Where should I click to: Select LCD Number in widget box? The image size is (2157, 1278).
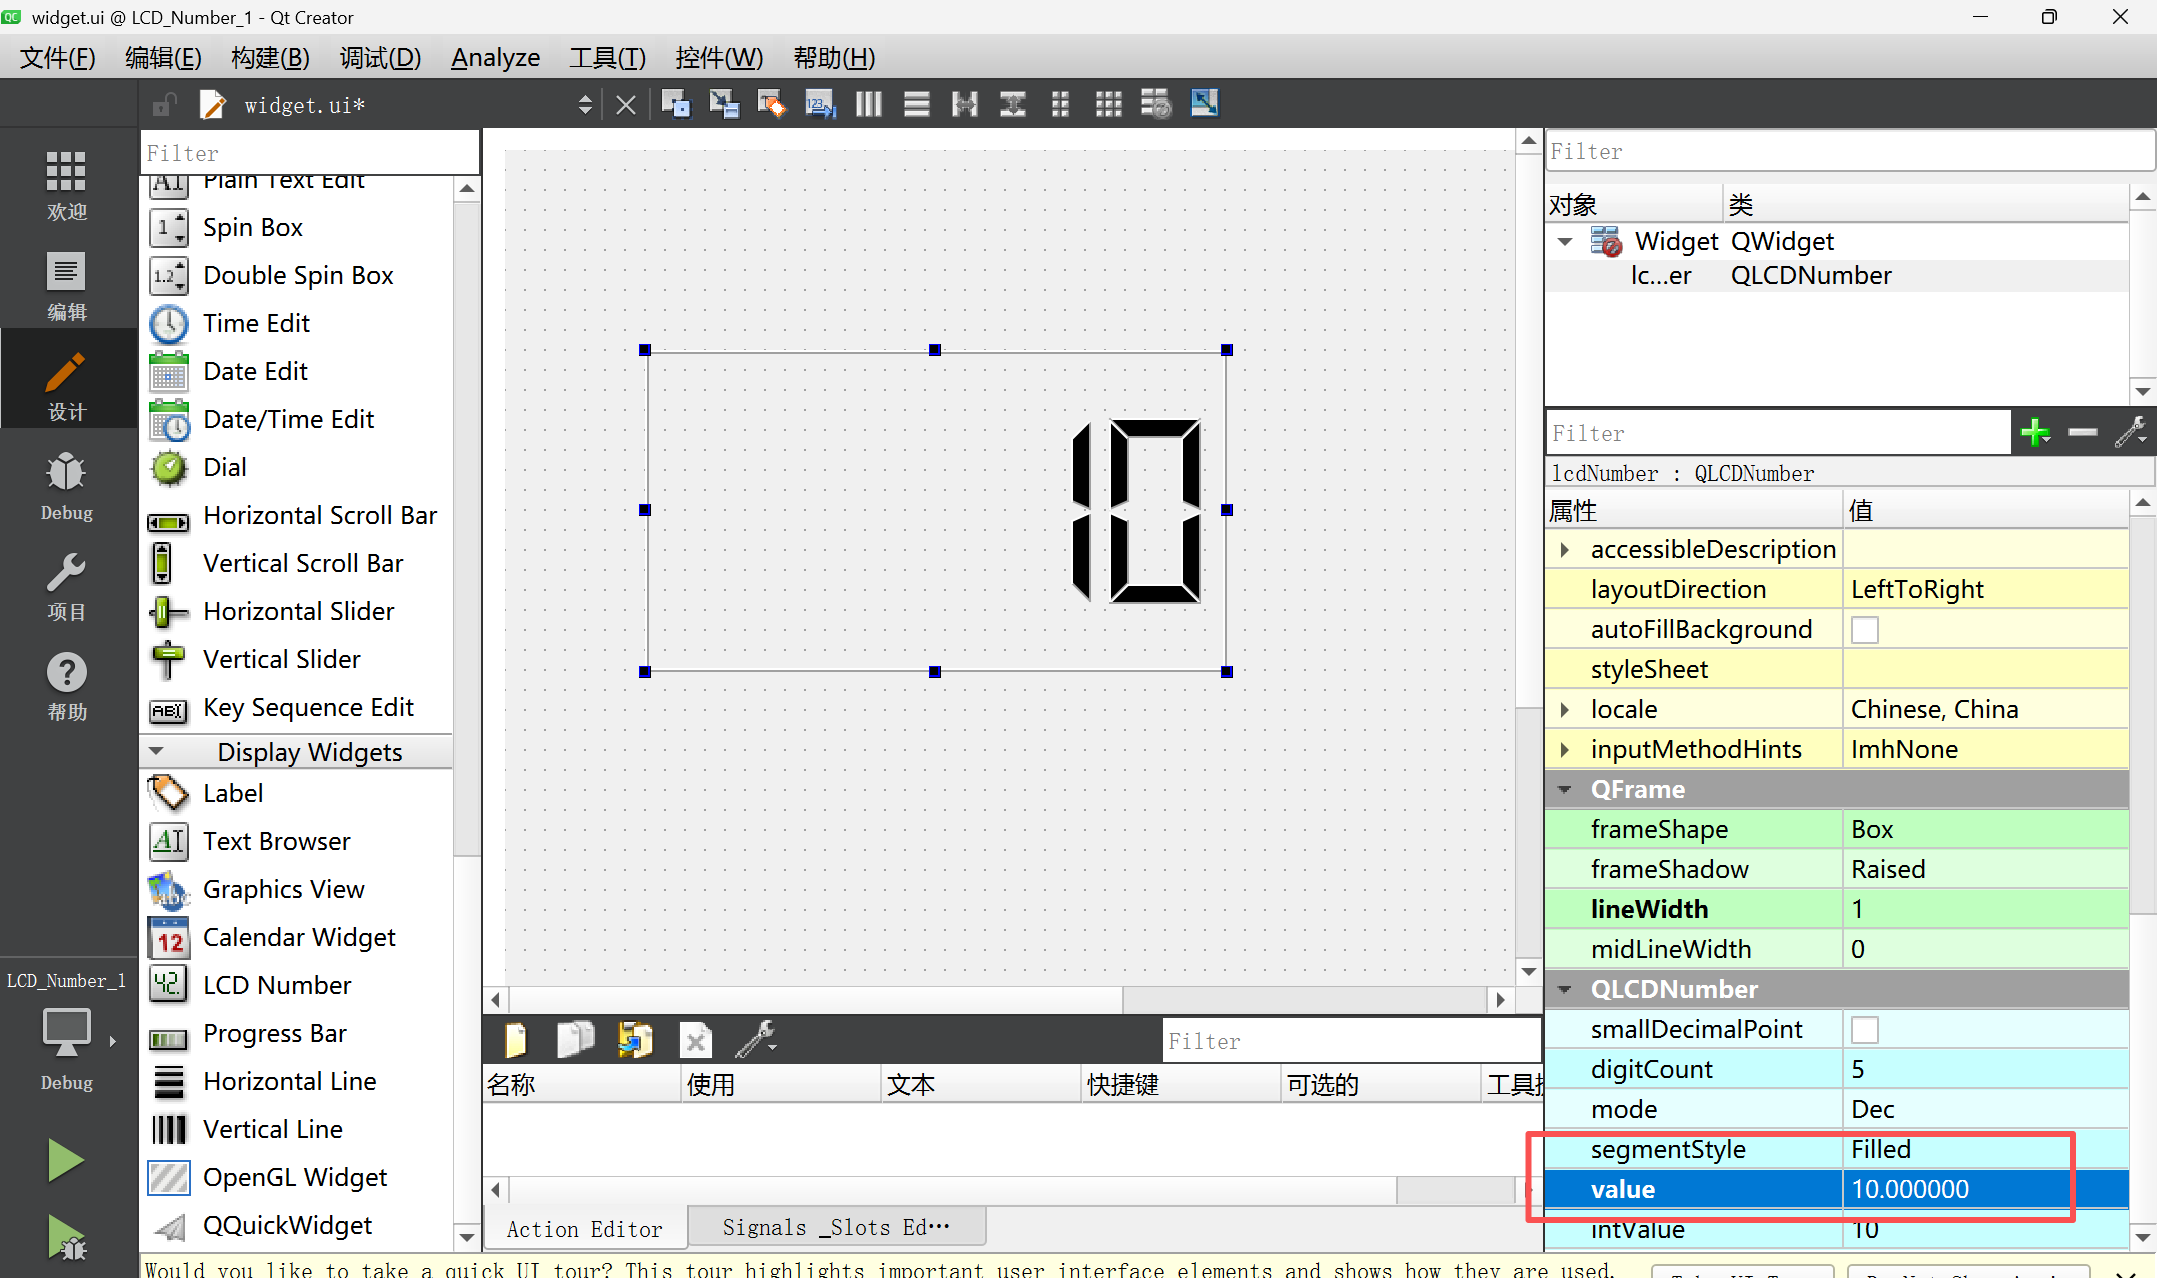(x=276, y=985)
